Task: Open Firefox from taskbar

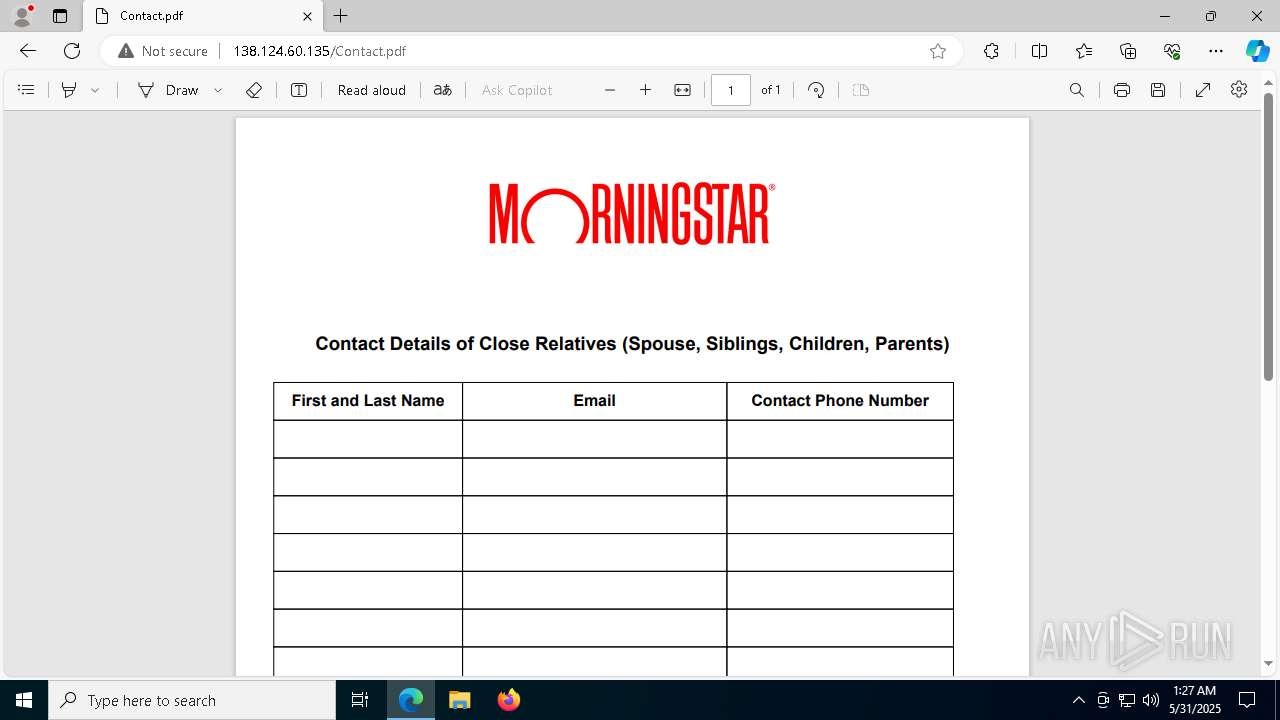Action: click(509, 700)
